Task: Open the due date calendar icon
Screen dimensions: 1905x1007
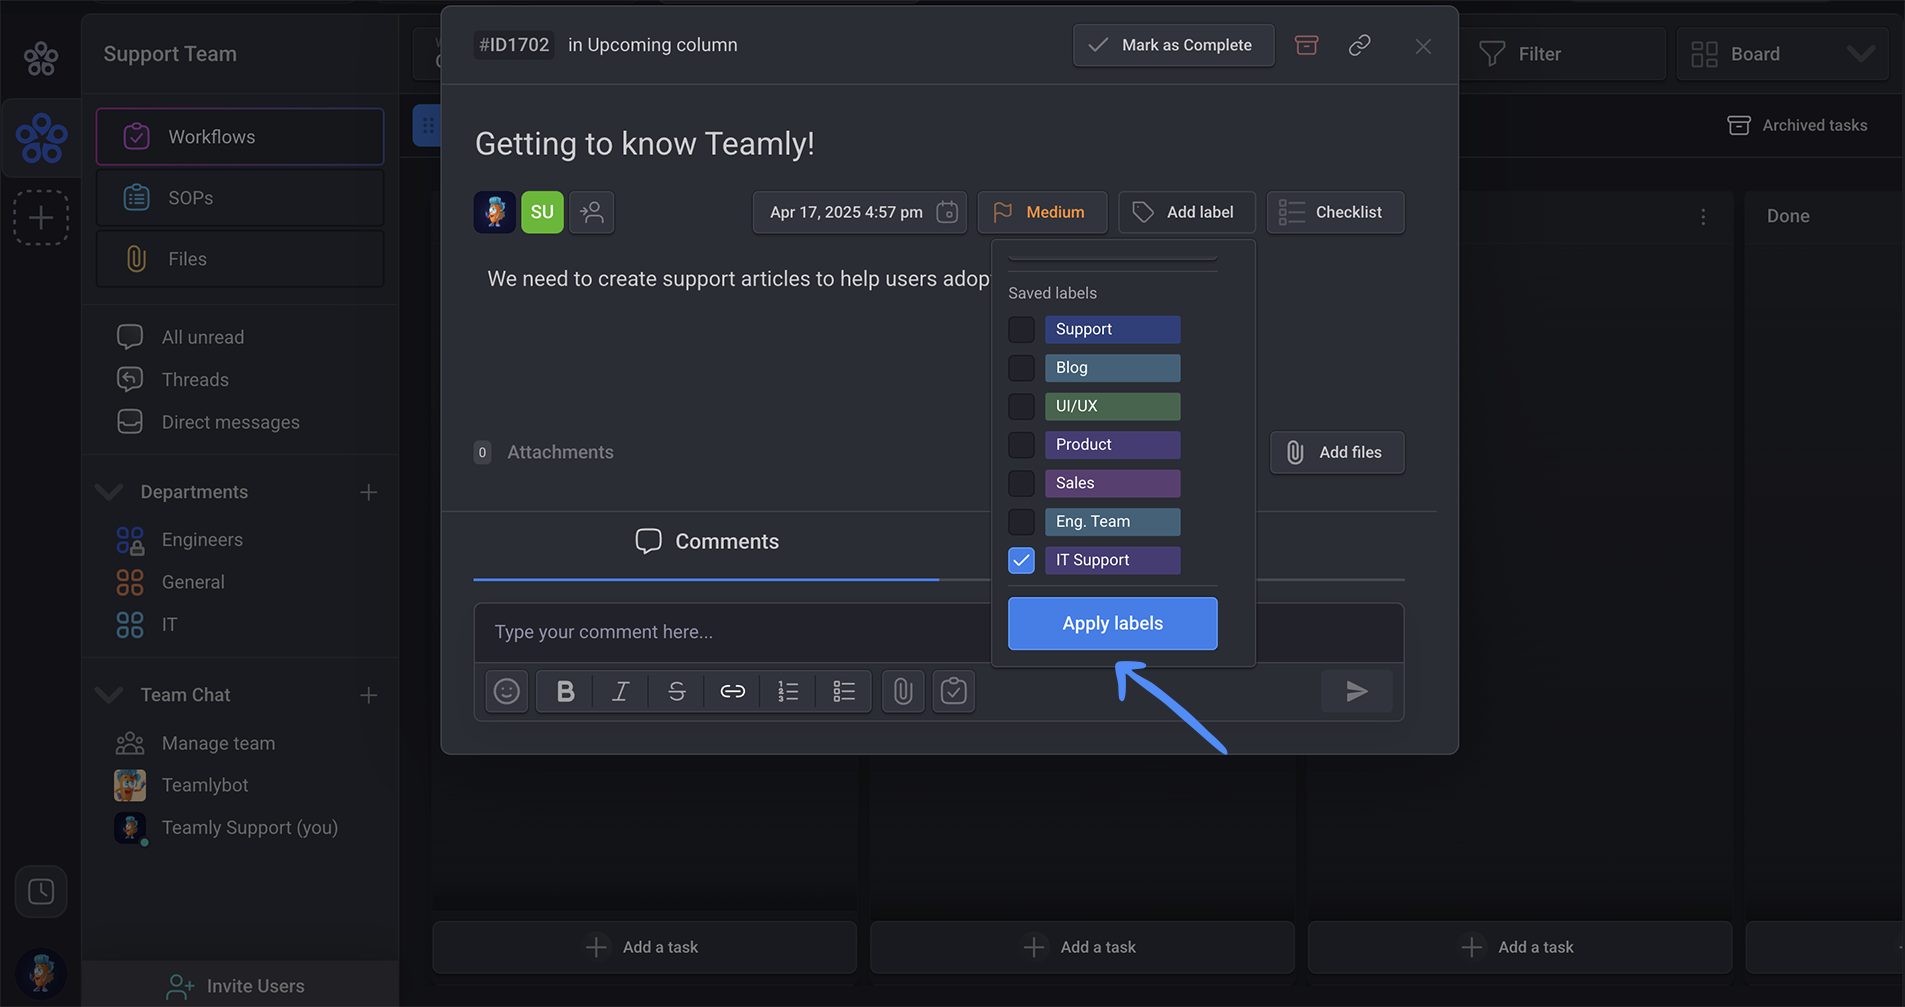Action: click(x=947, y=212)
